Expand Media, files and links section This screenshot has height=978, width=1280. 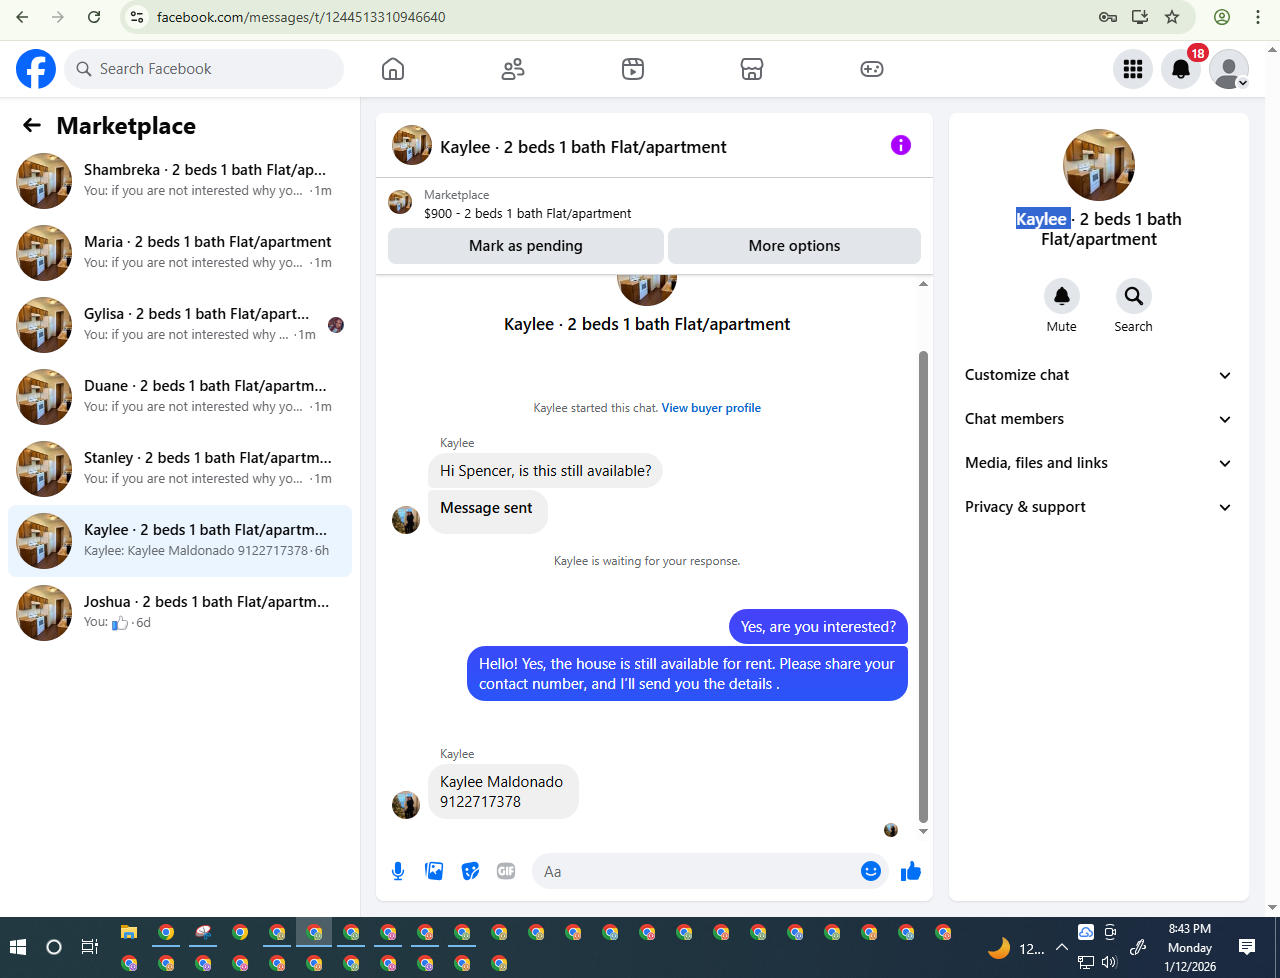point(1098,463)
